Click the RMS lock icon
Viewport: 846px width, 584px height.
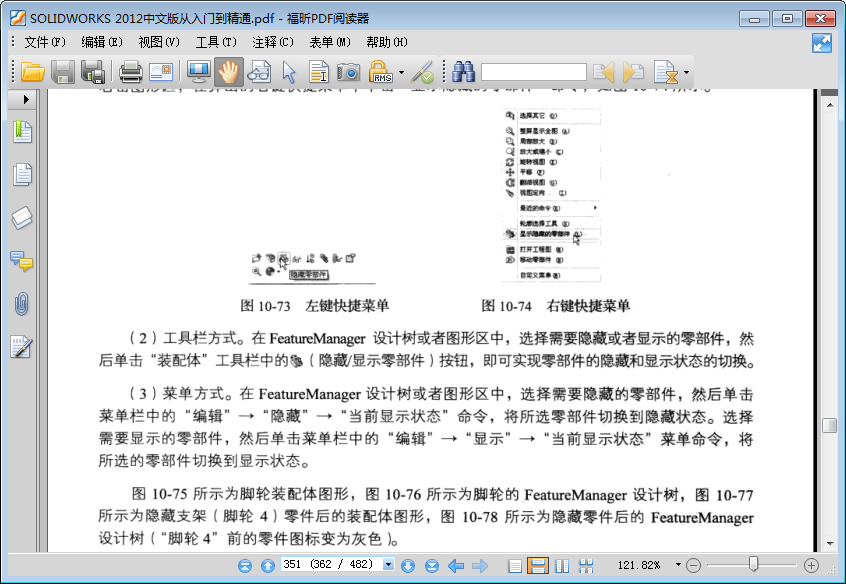(x=380, y=72)
